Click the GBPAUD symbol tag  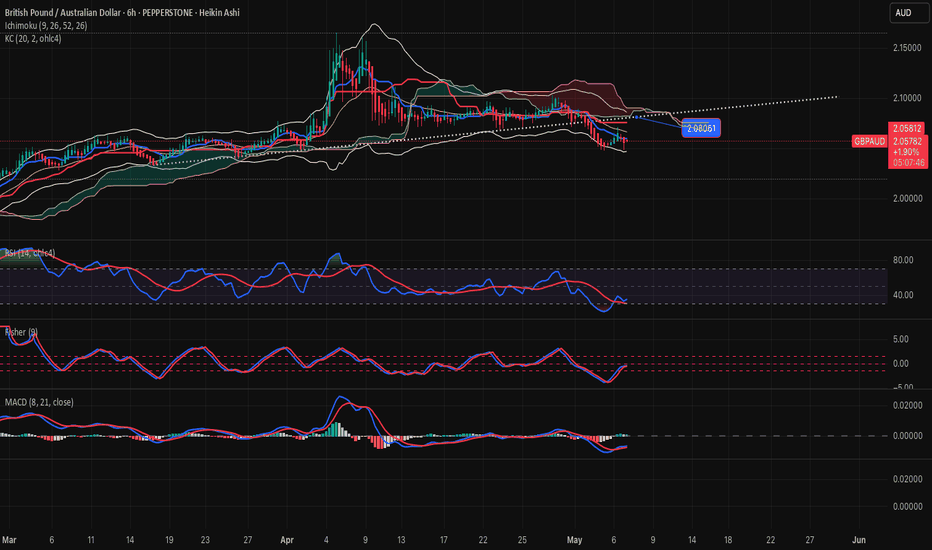[869, 142]
